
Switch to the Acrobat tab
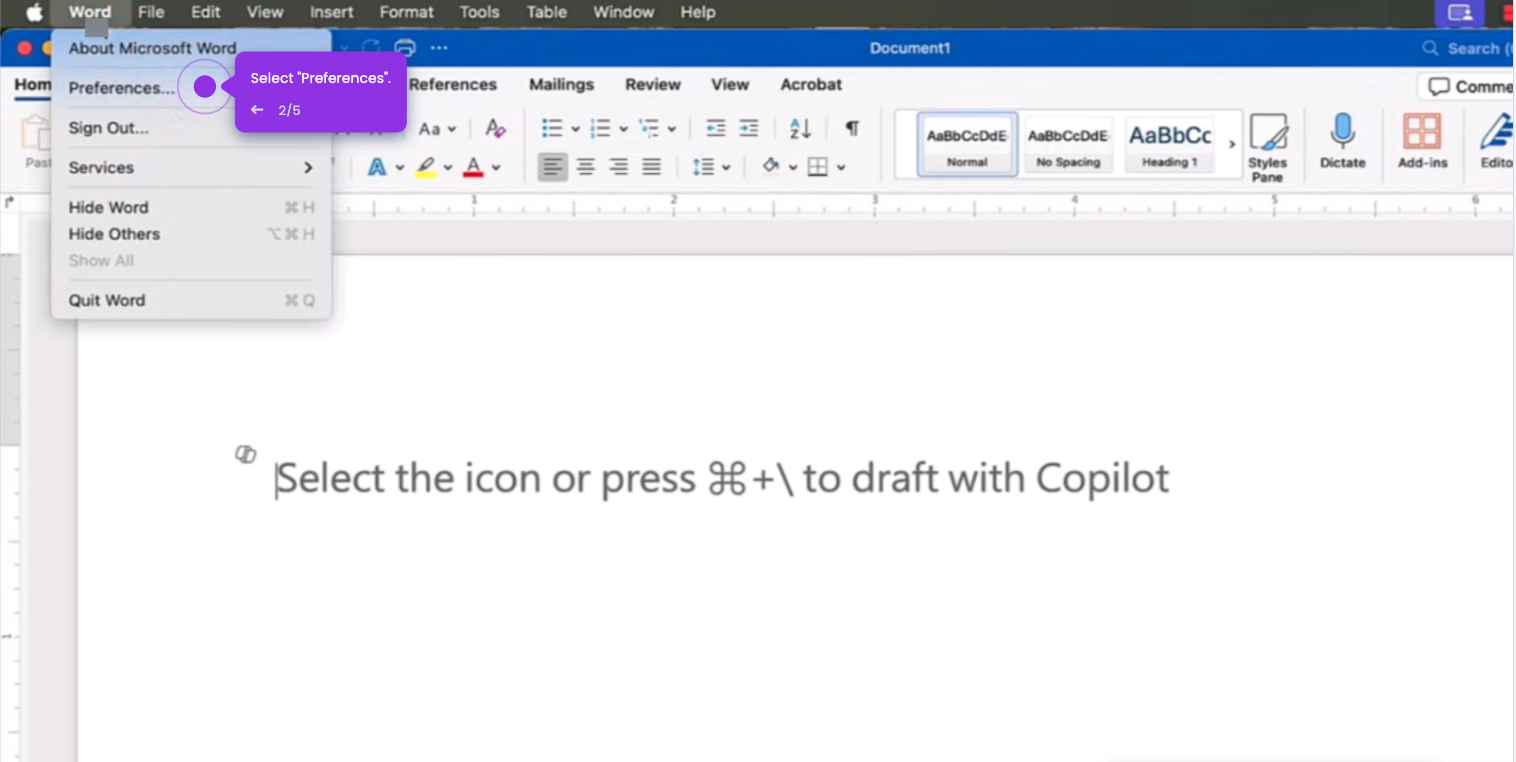[811, 85]
